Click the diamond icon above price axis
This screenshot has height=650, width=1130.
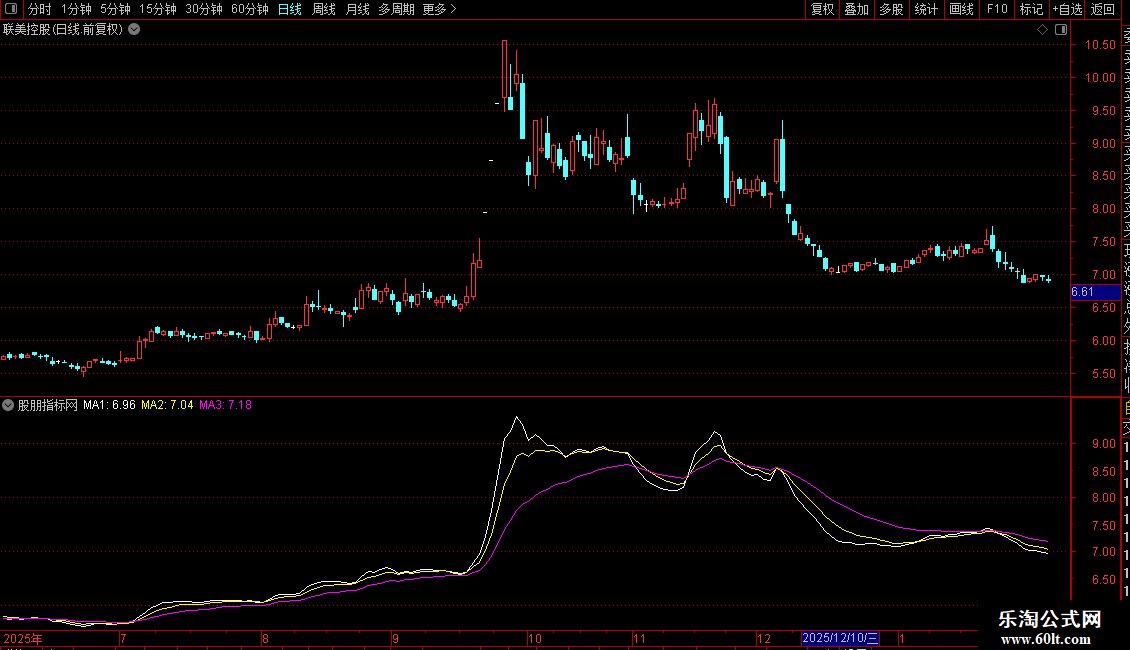(1042, 30)
